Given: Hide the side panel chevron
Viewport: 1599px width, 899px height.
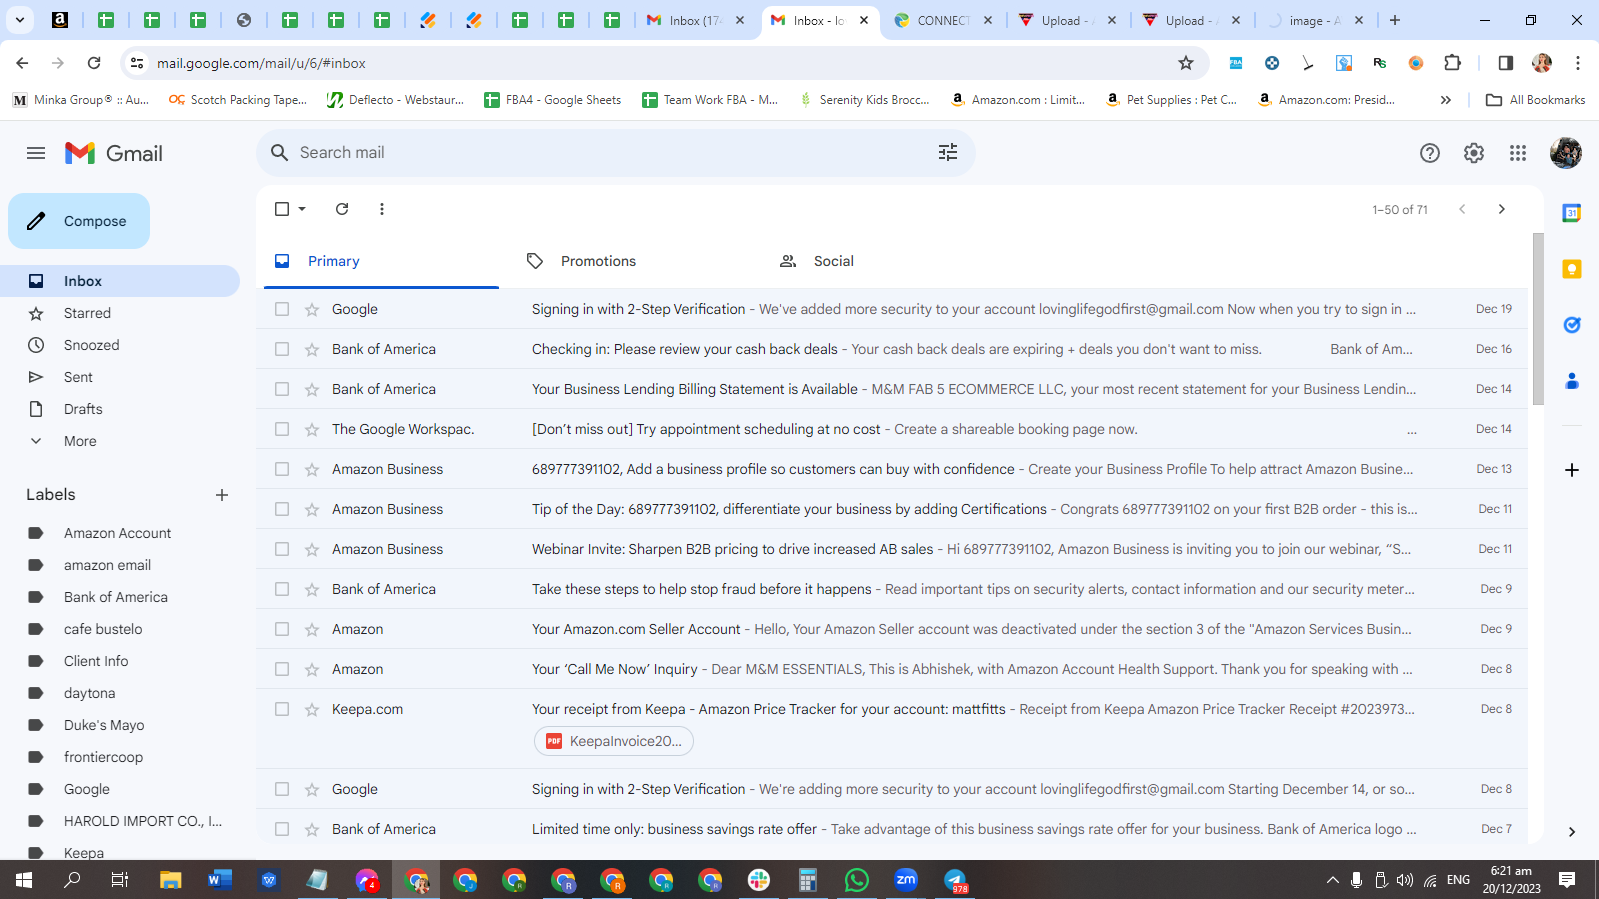Looking at the screenshot, I should pos(1572,832).
